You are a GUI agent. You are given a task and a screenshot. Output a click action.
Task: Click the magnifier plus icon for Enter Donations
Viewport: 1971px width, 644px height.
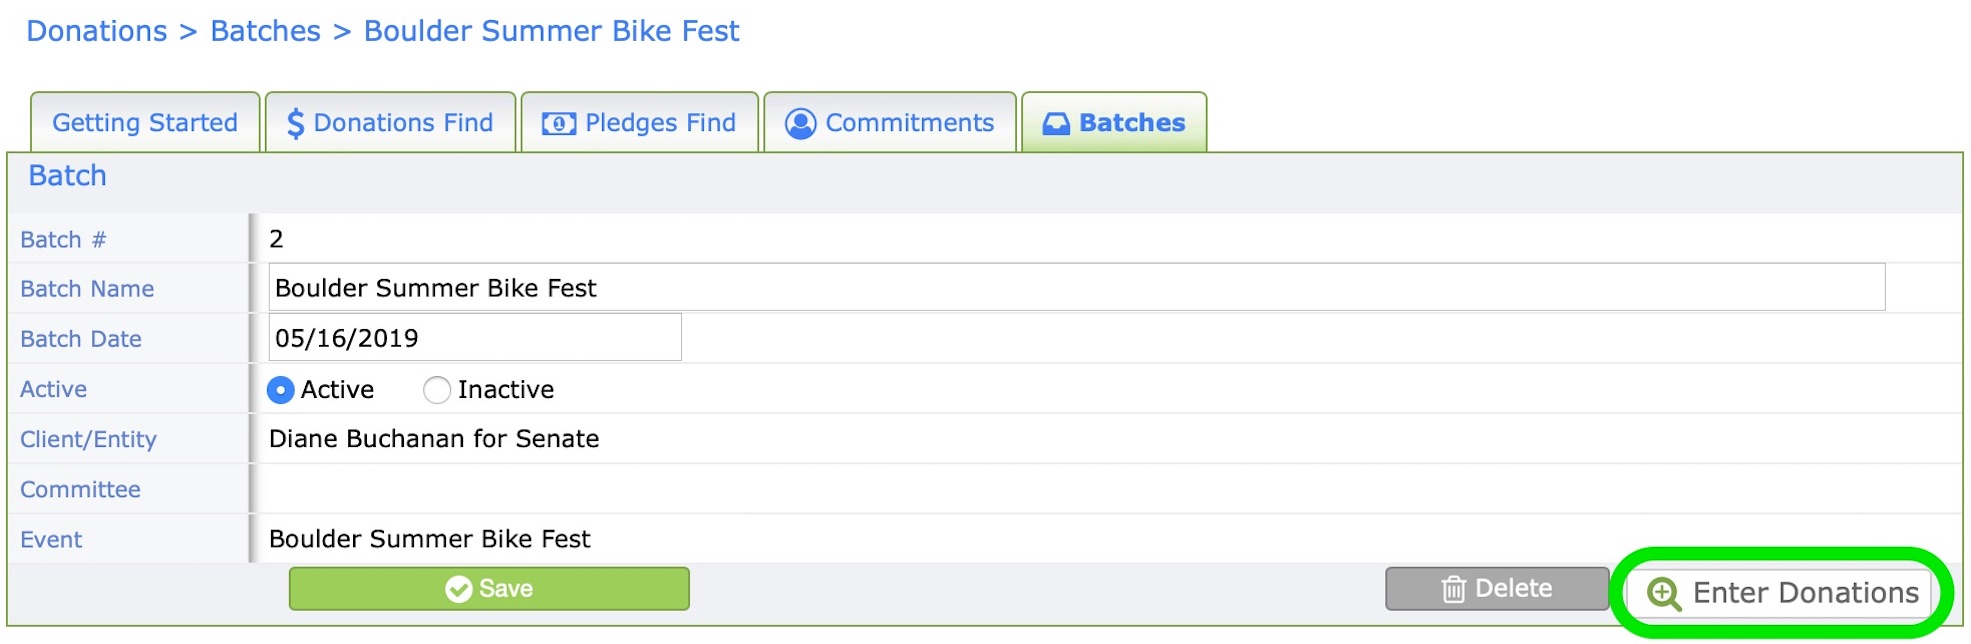pyautogui.click(x=1664, y=593)
